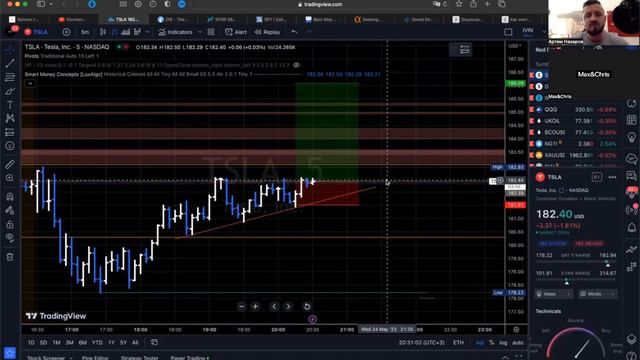The image size is (640, 360).
Task: Open the ETH session menu
Action: (458, 342)
